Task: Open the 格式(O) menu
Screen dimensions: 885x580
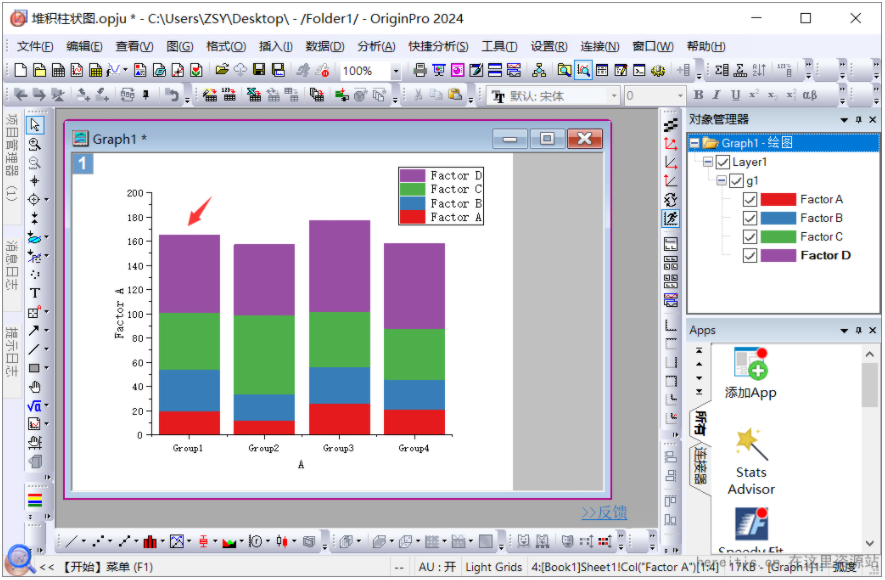Action: (x=226, y=46)
